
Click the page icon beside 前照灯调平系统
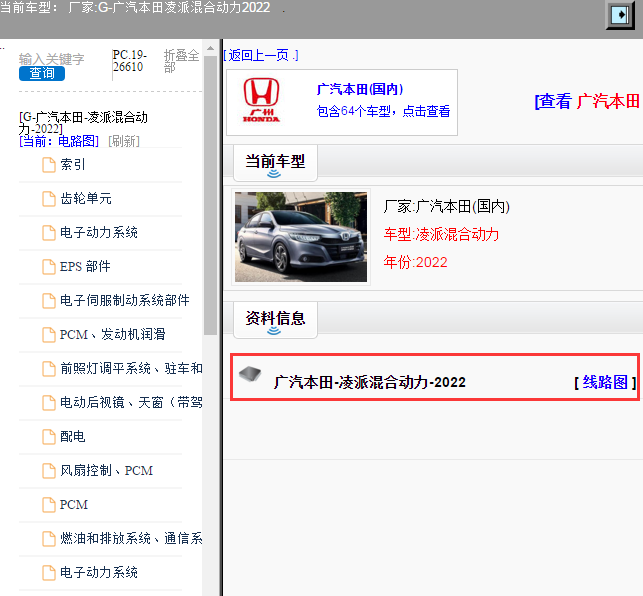click(49, 369)
